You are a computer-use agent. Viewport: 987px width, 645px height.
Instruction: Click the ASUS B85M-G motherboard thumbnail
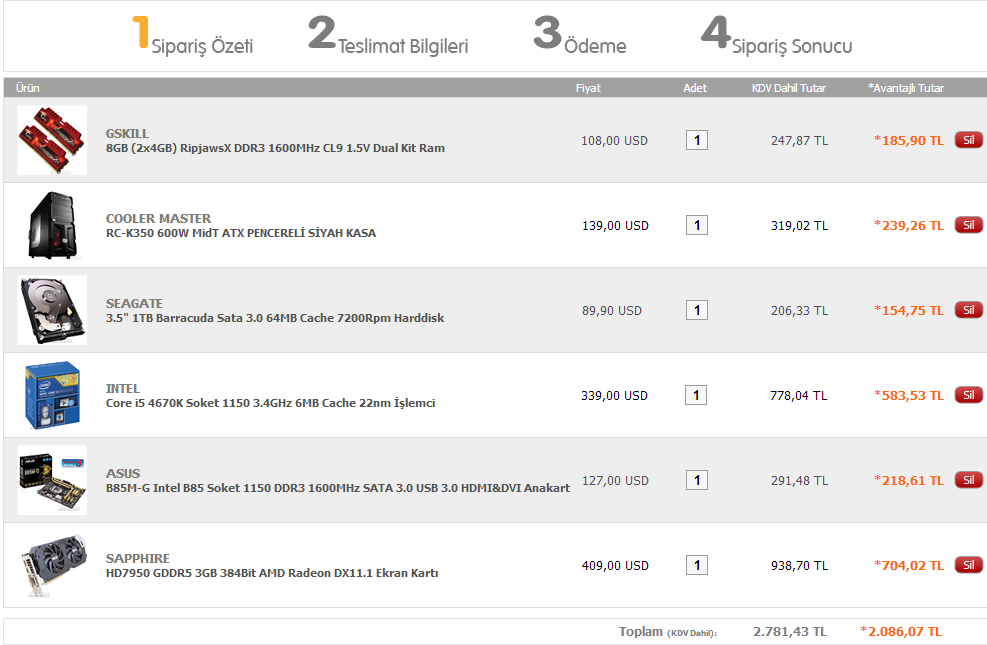[x=52, y=480]
